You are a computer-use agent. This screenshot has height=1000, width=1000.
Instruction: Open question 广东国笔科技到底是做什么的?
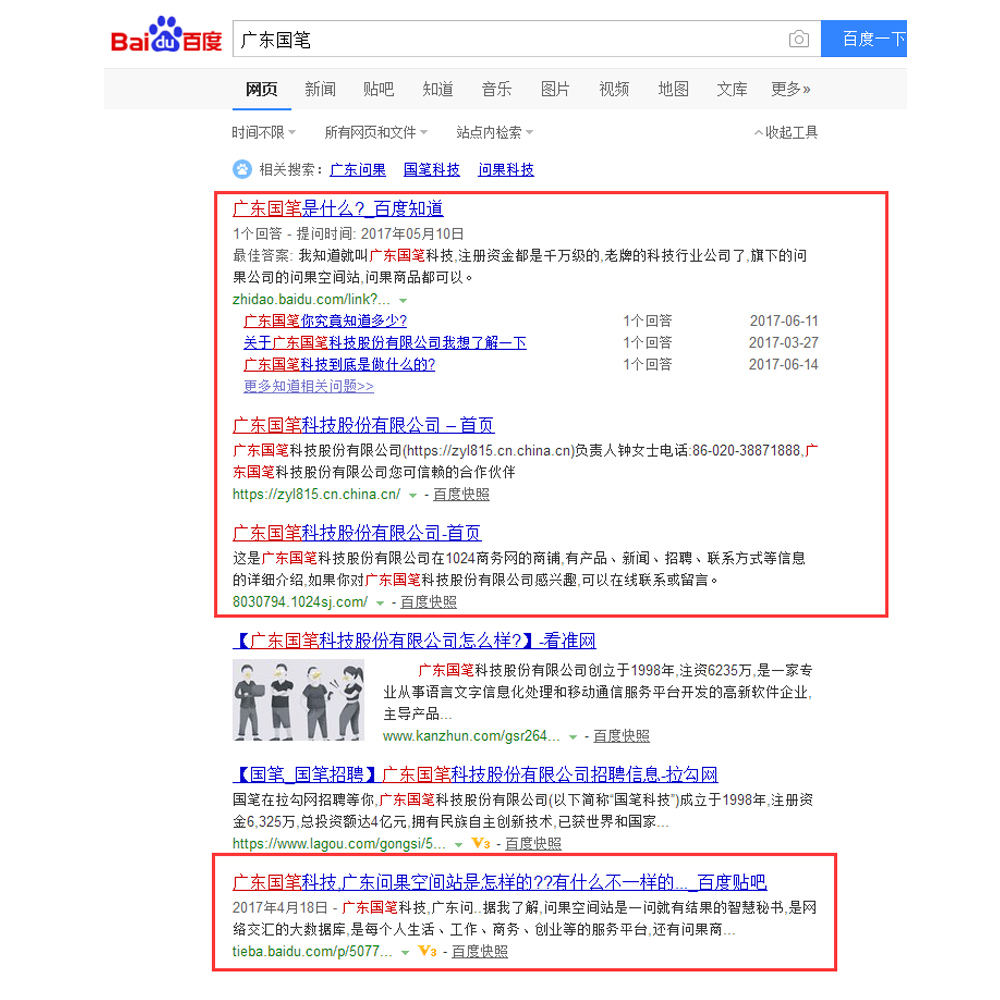point(339,364)
